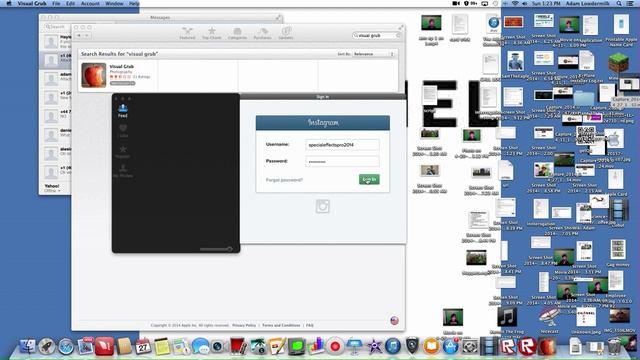Open Spotlight search in the menu bar

(x=619, y=3)
